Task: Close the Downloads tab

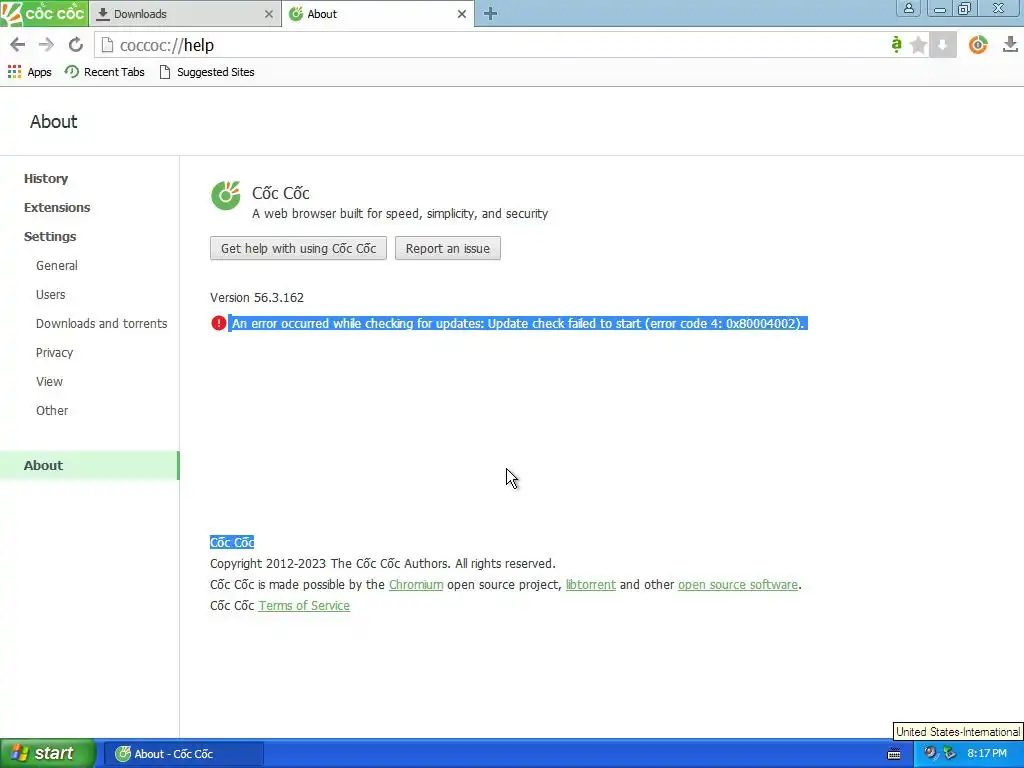Action: click(268, 14)
